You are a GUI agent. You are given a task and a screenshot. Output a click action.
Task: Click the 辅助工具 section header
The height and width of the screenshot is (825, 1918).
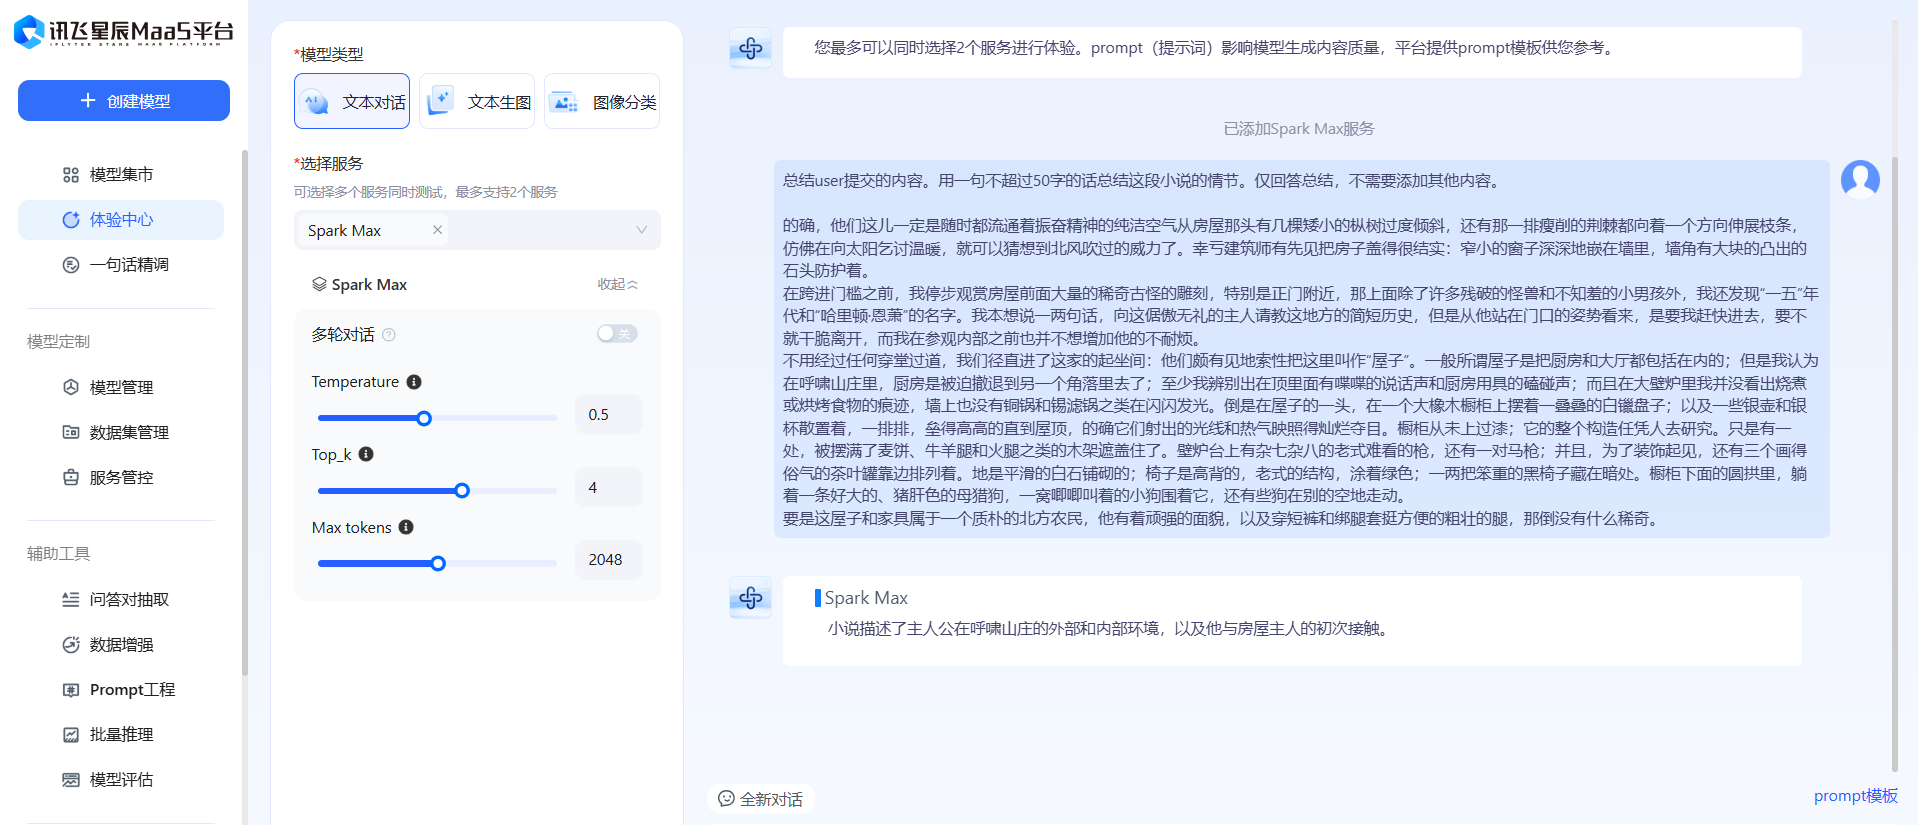[59, 554]
